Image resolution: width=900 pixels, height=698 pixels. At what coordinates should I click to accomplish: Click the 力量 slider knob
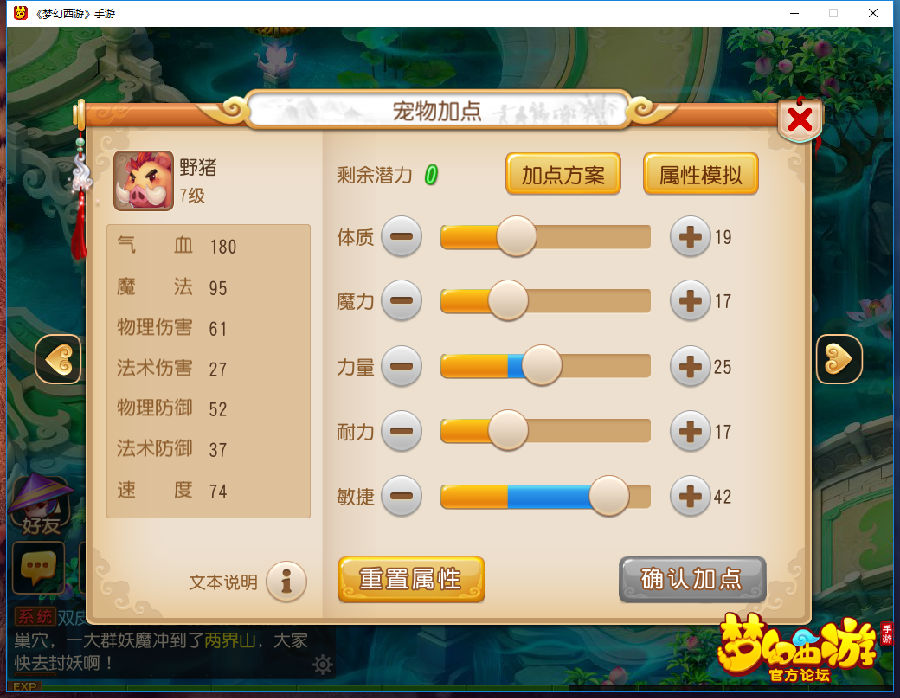click(541, 366)
